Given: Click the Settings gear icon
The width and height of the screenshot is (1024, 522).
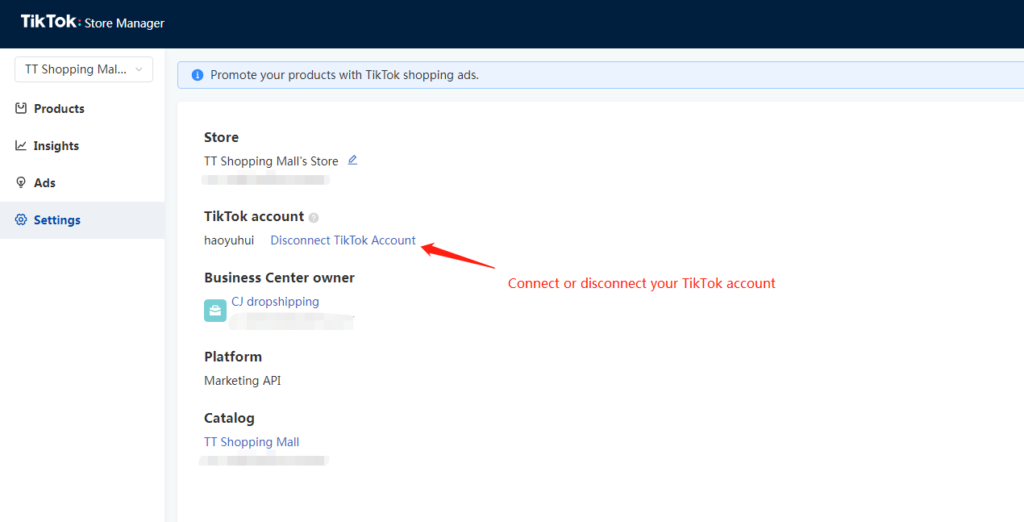Looking at the screenshot, I should [21, 220].
